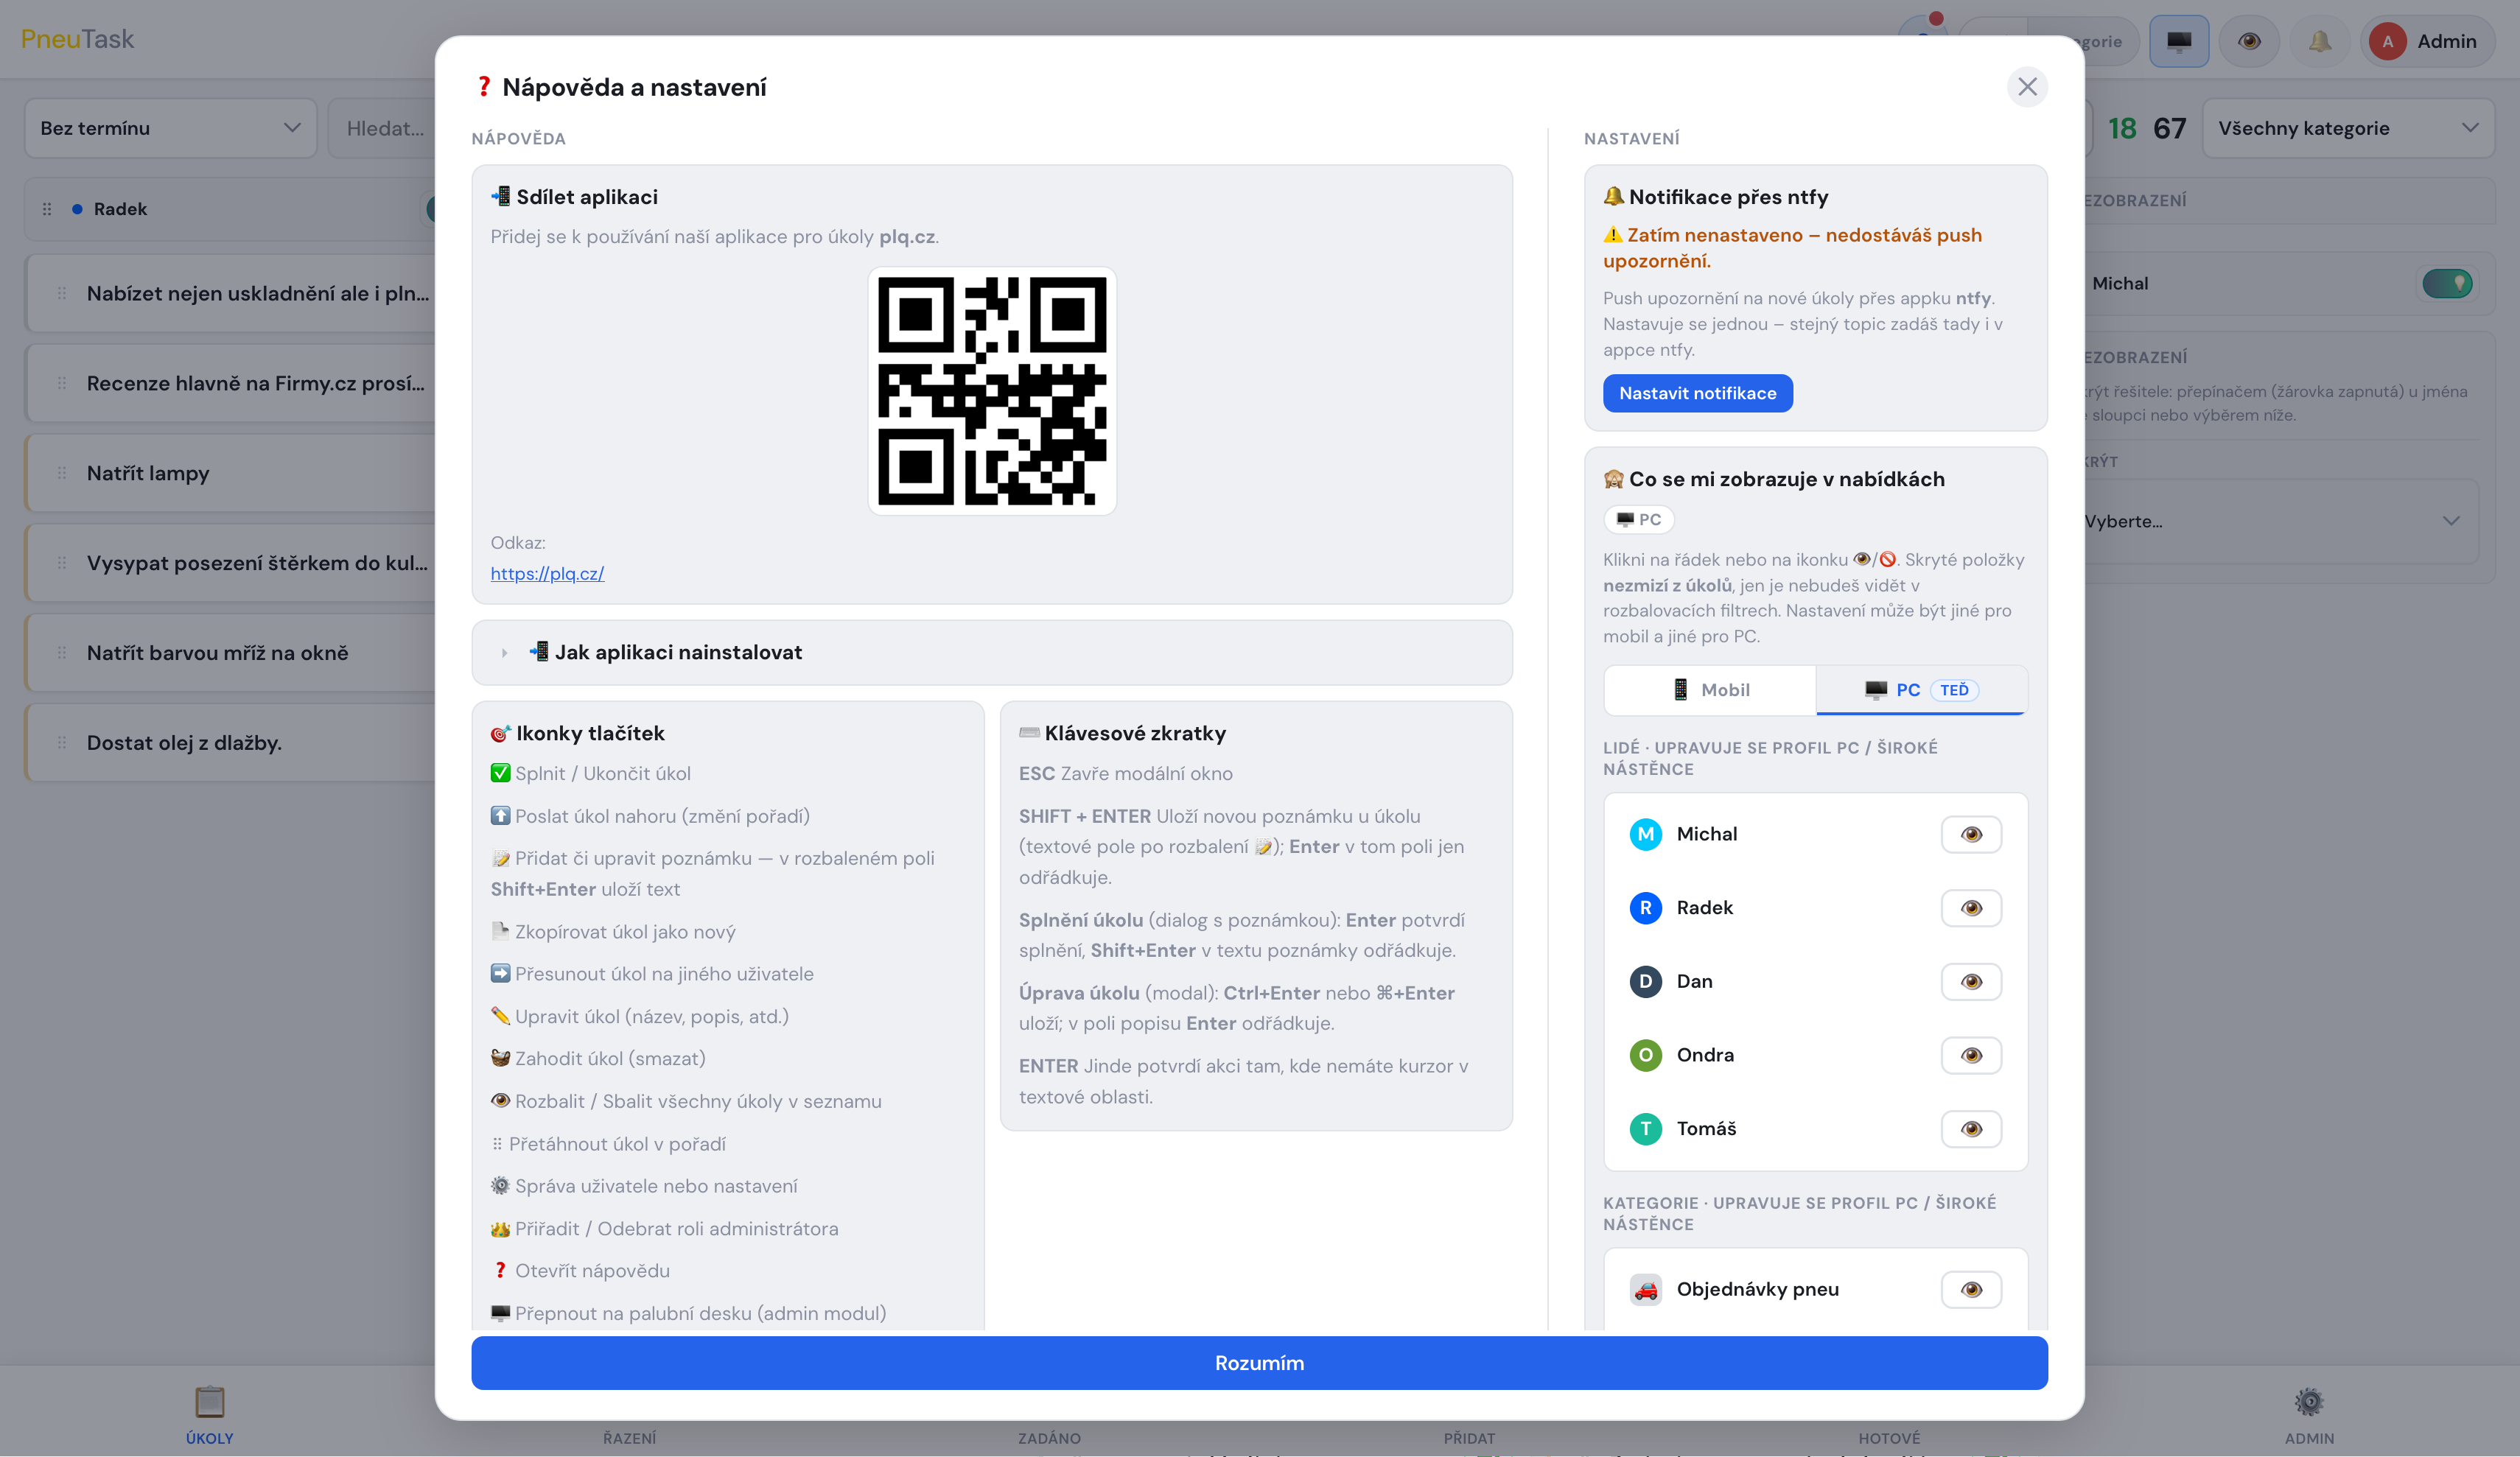Click the right-arrow Přesunout úkol icon
This screenshot has width=2520, height=1457.
click(501, 973)
